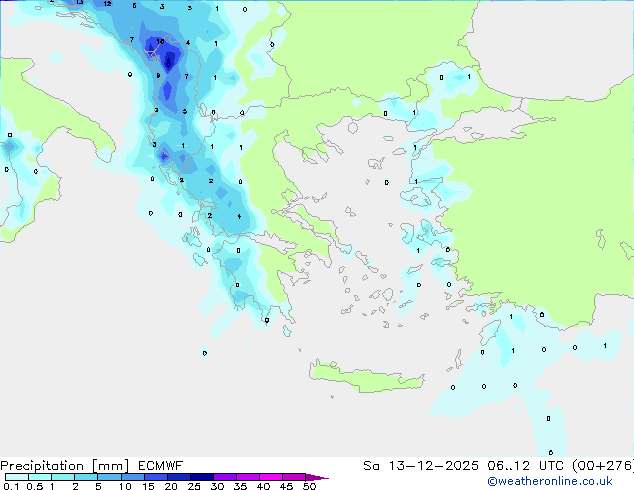634x490 pixels.
Task: Click the '(00+276)' forecast offset text
Action: [603, 466]
